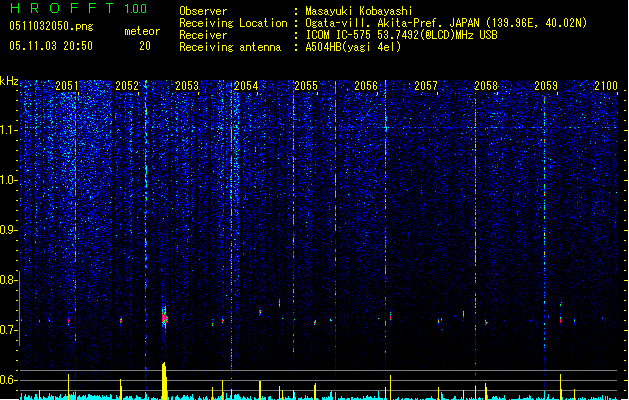This screenshot has height=400, width=629.
Task: Click the Observer label
Action: pos(203,11)
